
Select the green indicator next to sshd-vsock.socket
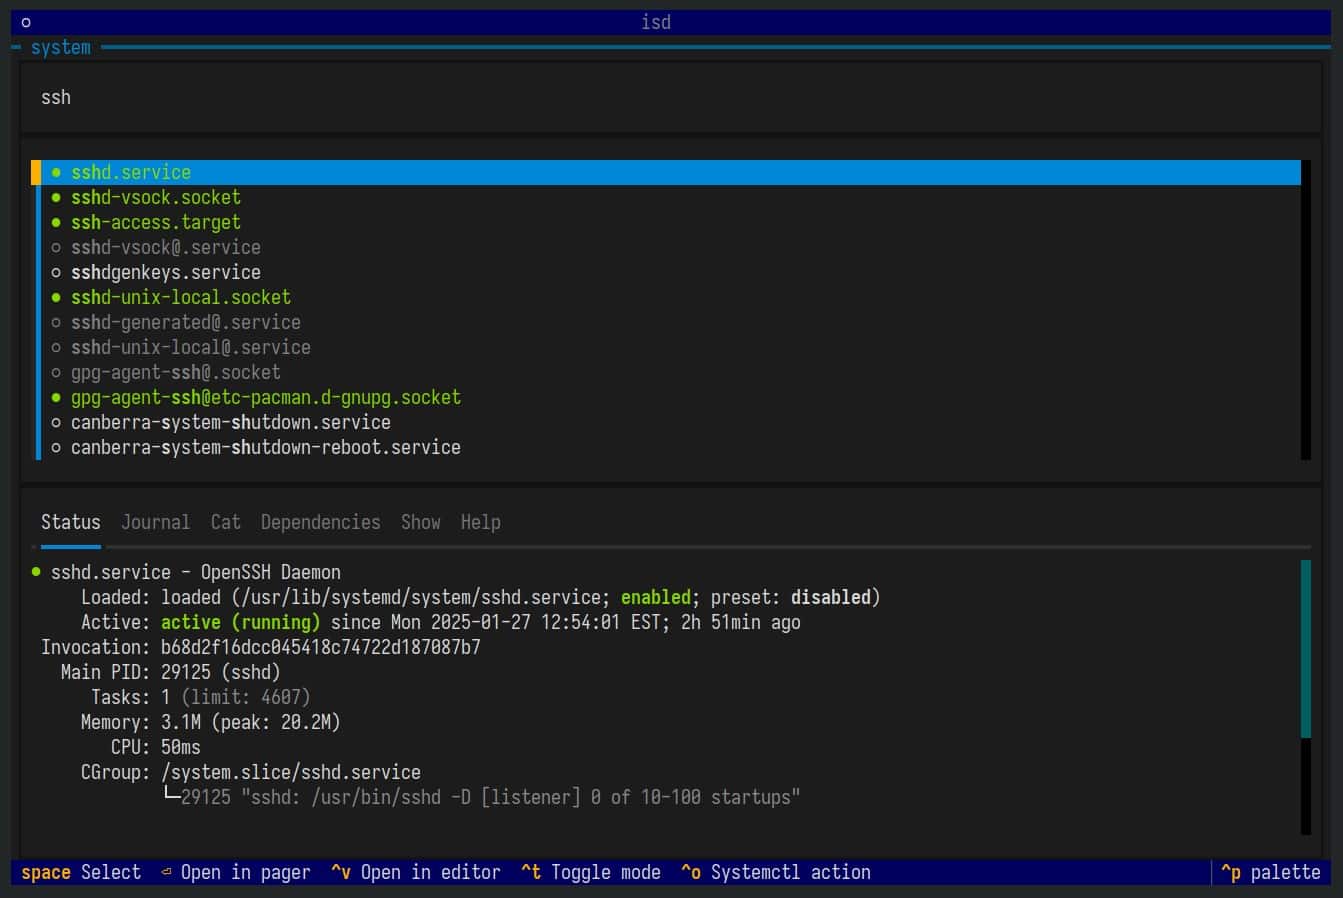point(56,197)
